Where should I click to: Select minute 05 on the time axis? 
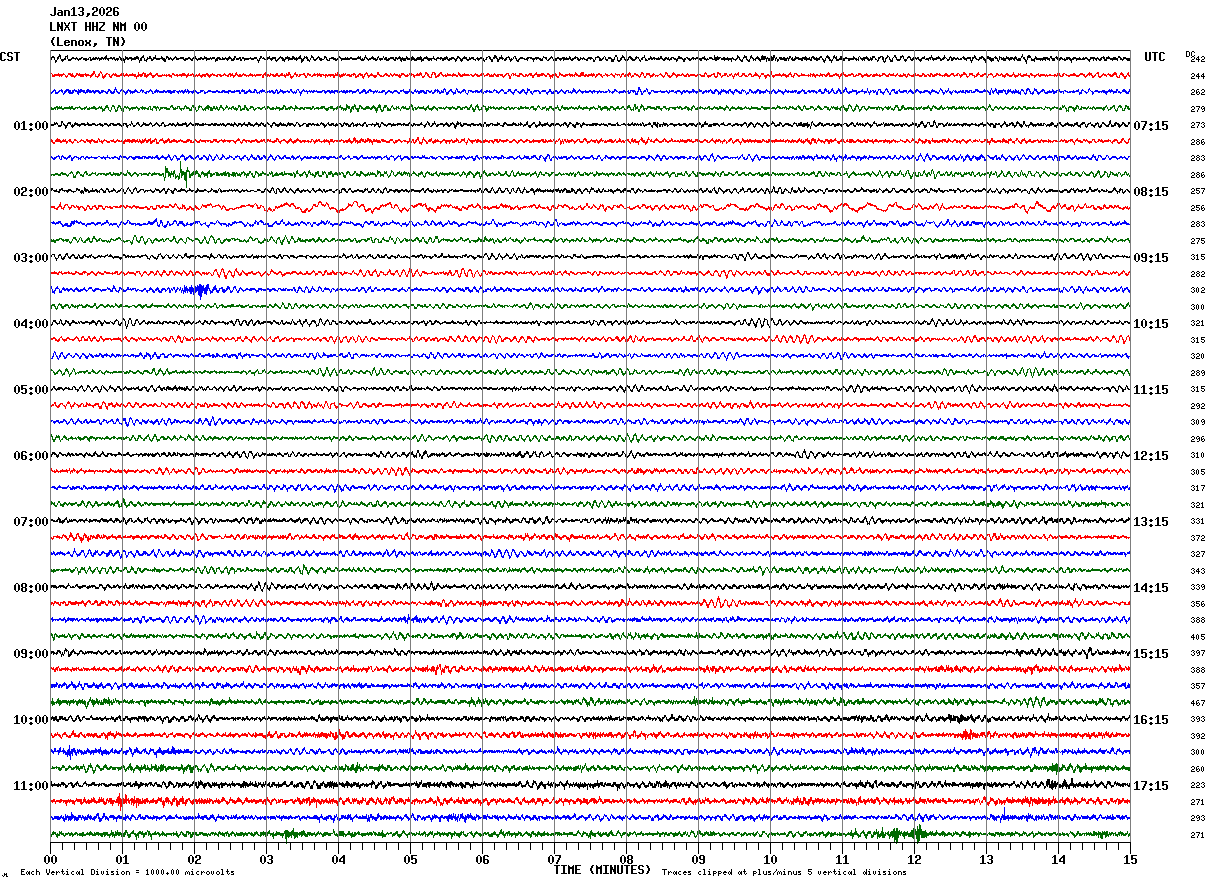[x=410, y=859]
